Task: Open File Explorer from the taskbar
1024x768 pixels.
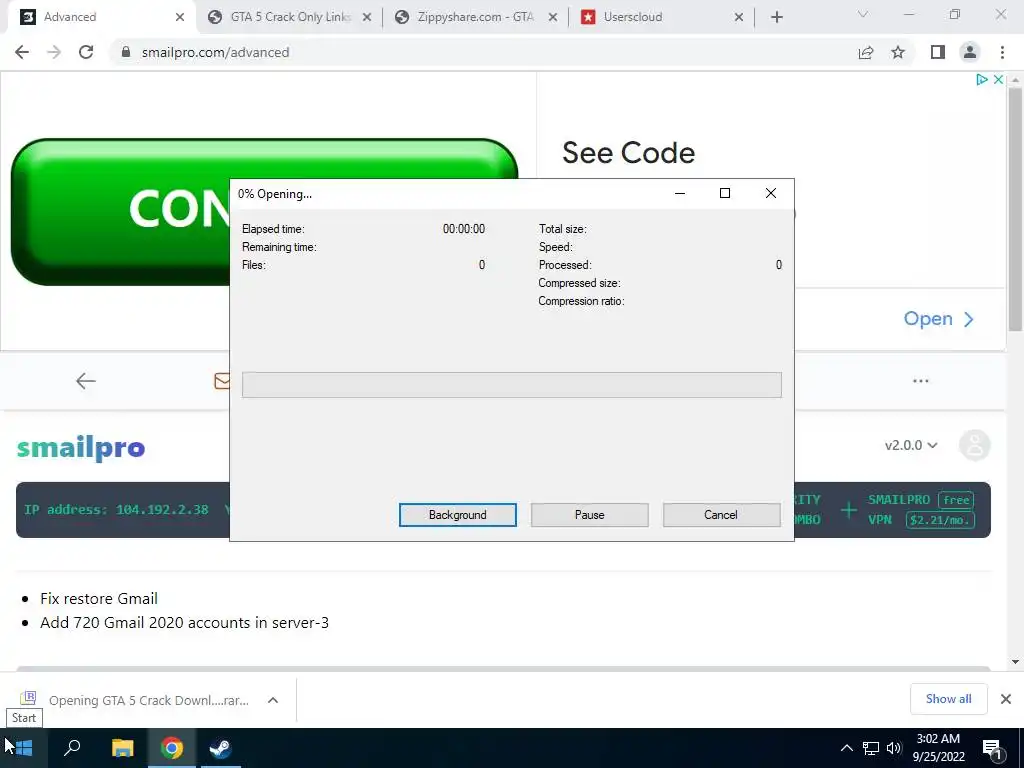Action: (x=122, y=748)
